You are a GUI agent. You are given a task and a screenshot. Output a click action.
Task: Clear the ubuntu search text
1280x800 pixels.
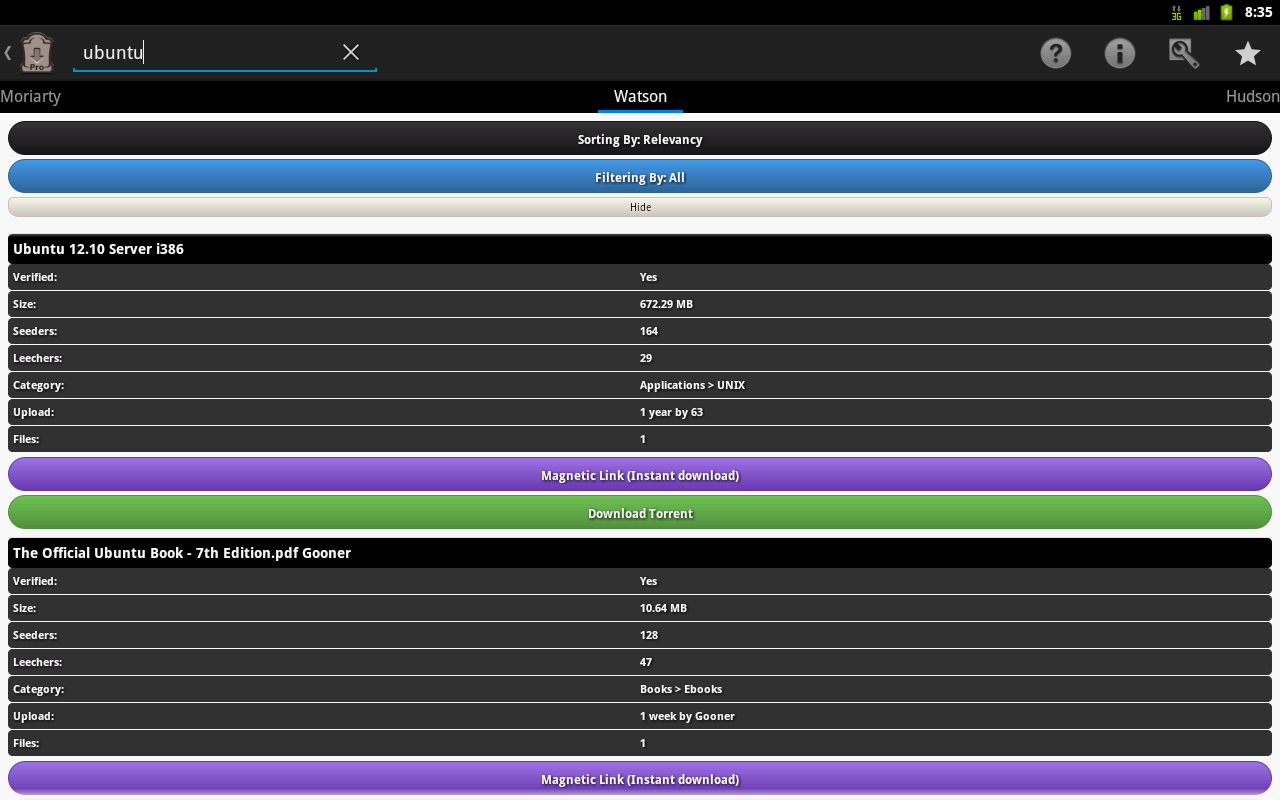(351, 52)
